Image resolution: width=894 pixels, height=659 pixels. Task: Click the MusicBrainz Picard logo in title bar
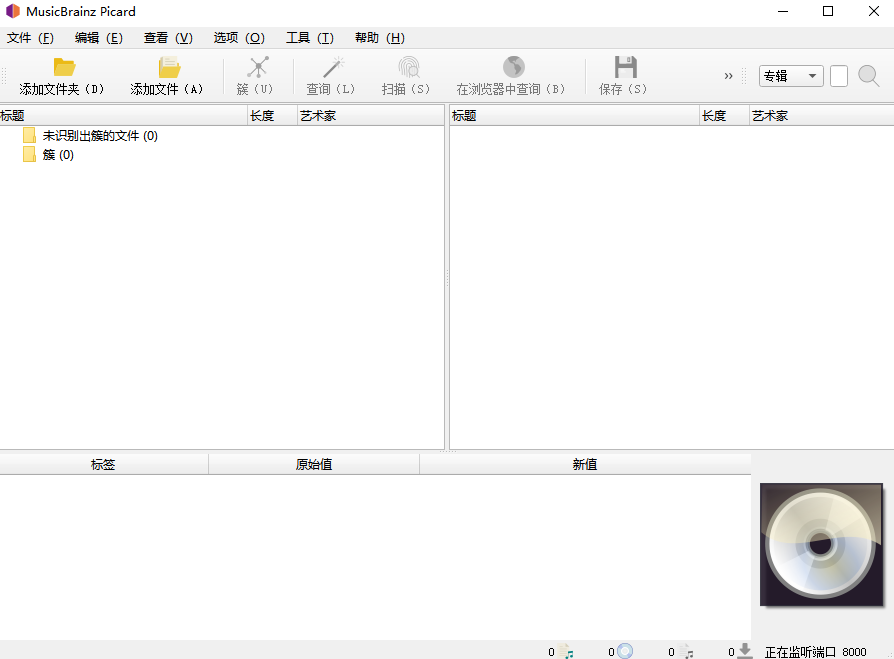click(13, 11)
